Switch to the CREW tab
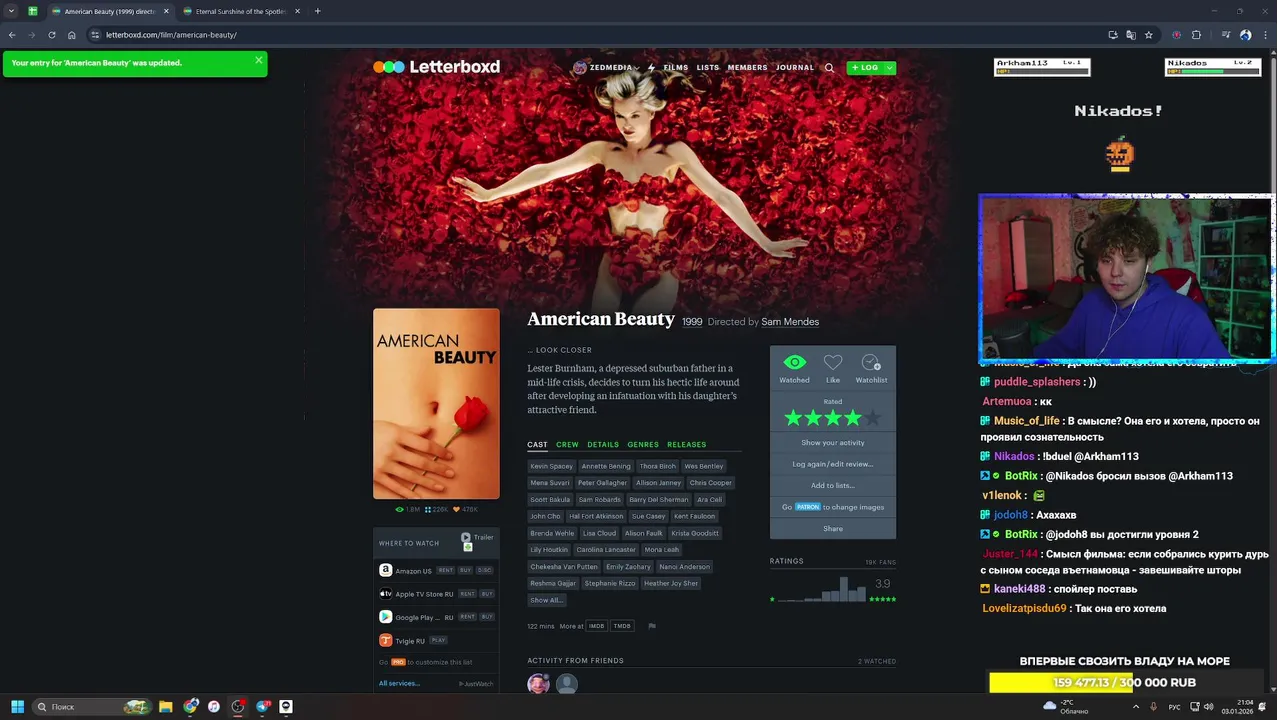 [567, 445]
